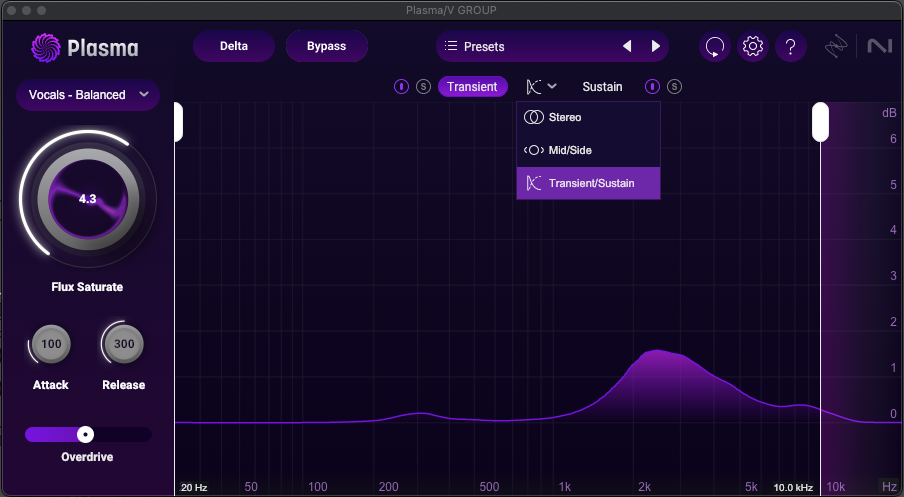Click the Mid/Side mode icon
The image size is (904, 497).
click(x=533, y=150)
